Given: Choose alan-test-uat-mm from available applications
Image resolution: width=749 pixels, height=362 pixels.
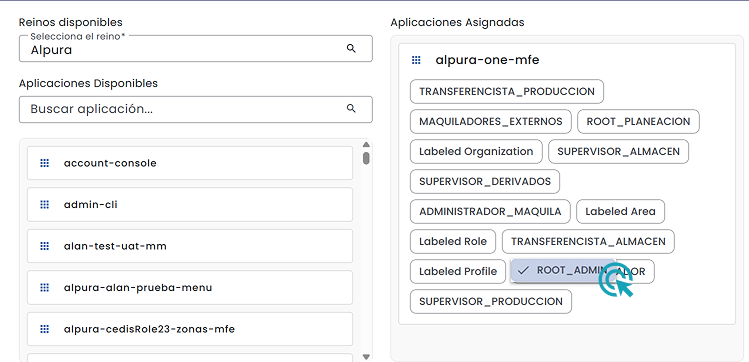Looking at the screenshot, I should 190,246.
